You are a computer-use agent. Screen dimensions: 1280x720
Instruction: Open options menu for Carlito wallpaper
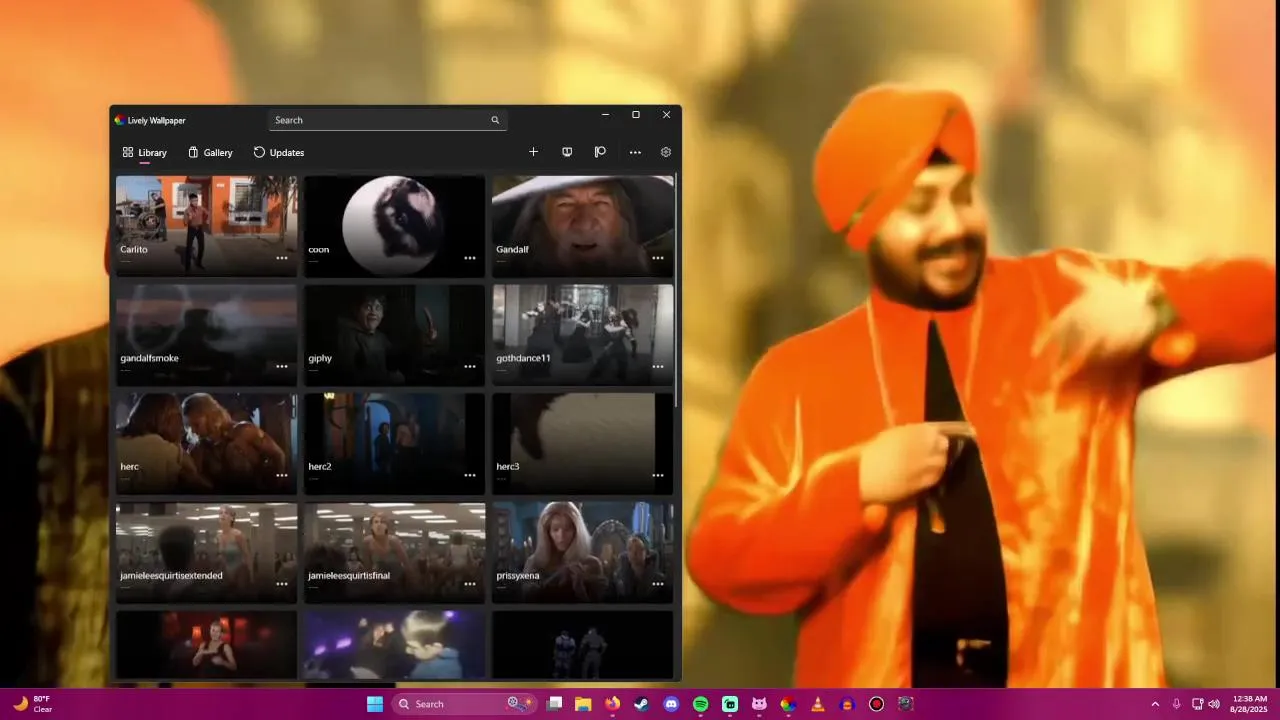point(282,258)
